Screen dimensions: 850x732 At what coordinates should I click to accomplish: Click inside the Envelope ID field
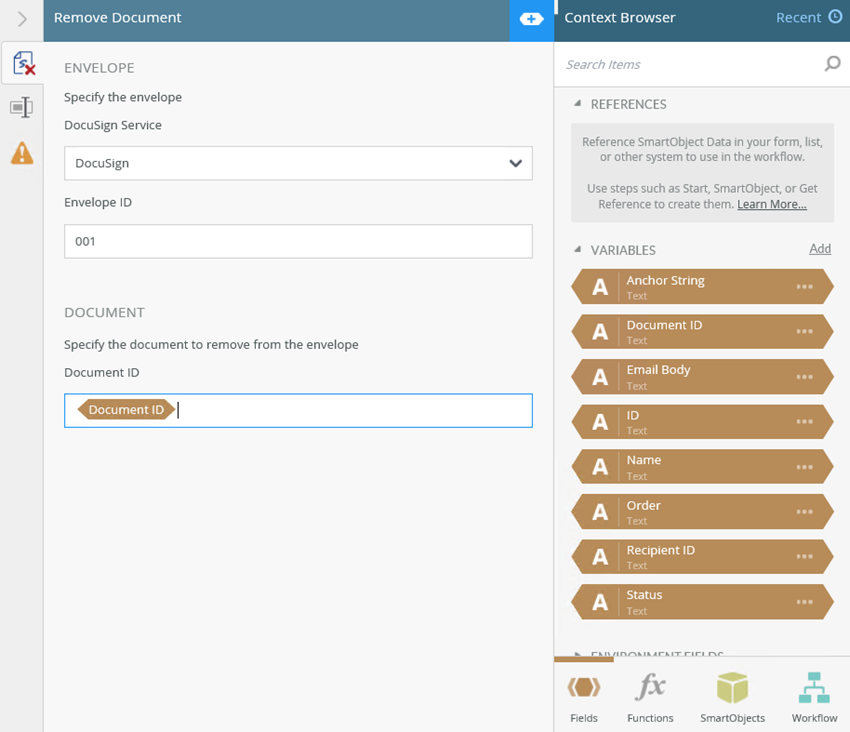(x=298, y=241)
